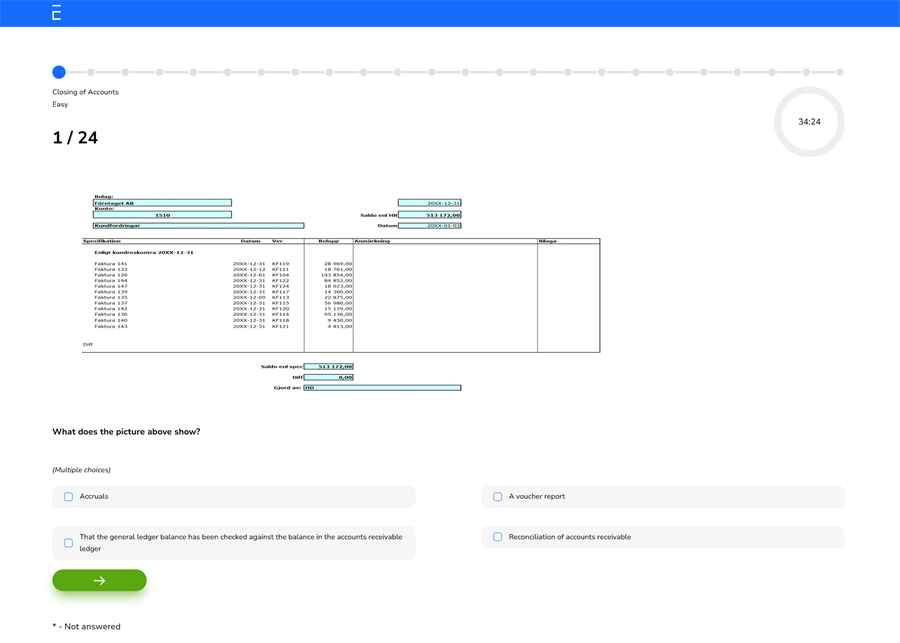The height and width of the screenshot is (643, 900).
Task: Click the Konto field showing 1510
Action: coord(162,215)
